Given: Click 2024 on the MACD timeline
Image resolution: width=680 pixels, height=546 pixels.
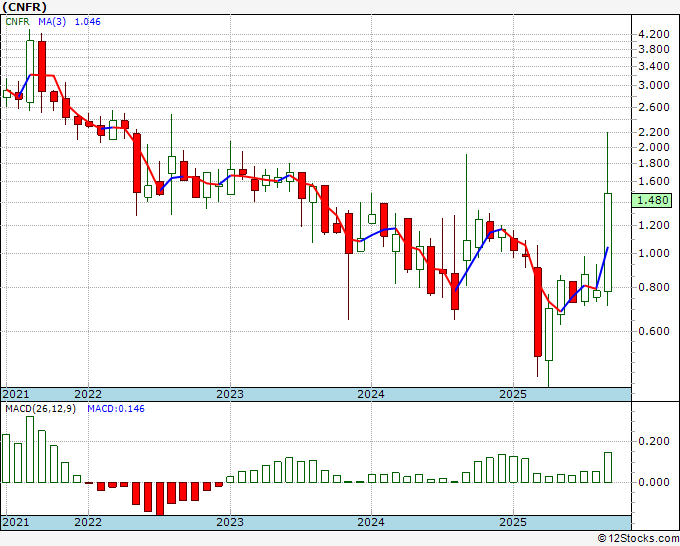Looking at the screenshot, I should 371,522.
